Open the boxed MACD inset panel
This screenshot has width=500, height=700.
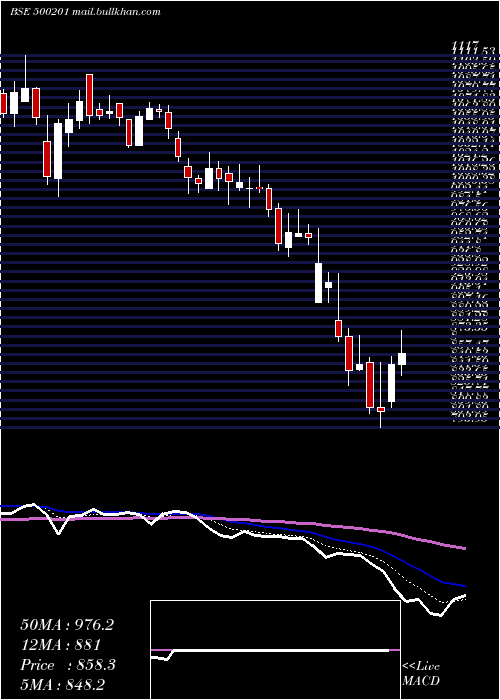point(275,650)
